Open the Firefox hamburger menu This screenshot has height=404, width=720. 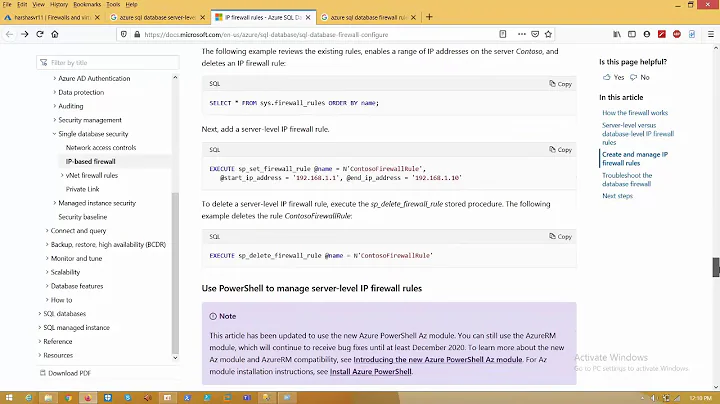[710, 34]
